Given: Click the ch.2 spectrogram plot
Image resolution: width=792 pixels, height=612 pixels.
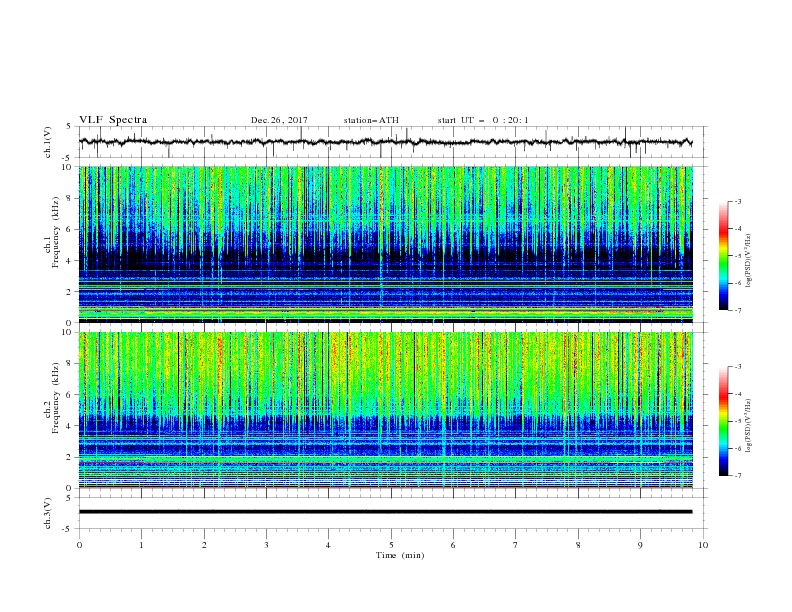Looking at the screenshot, I should pyautogui.click(x=386, y=410).
